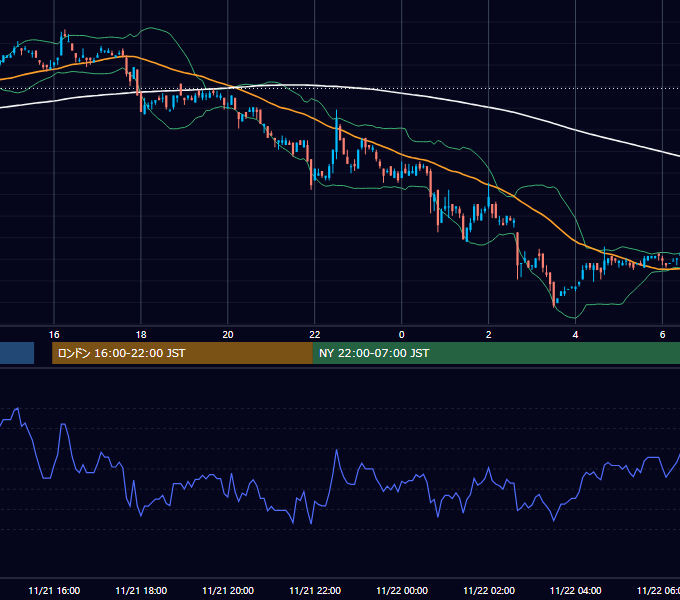This screenshot has height=600, width=680.
Task: Click the 11/21 18:00 date label
Action: (141, 590)
